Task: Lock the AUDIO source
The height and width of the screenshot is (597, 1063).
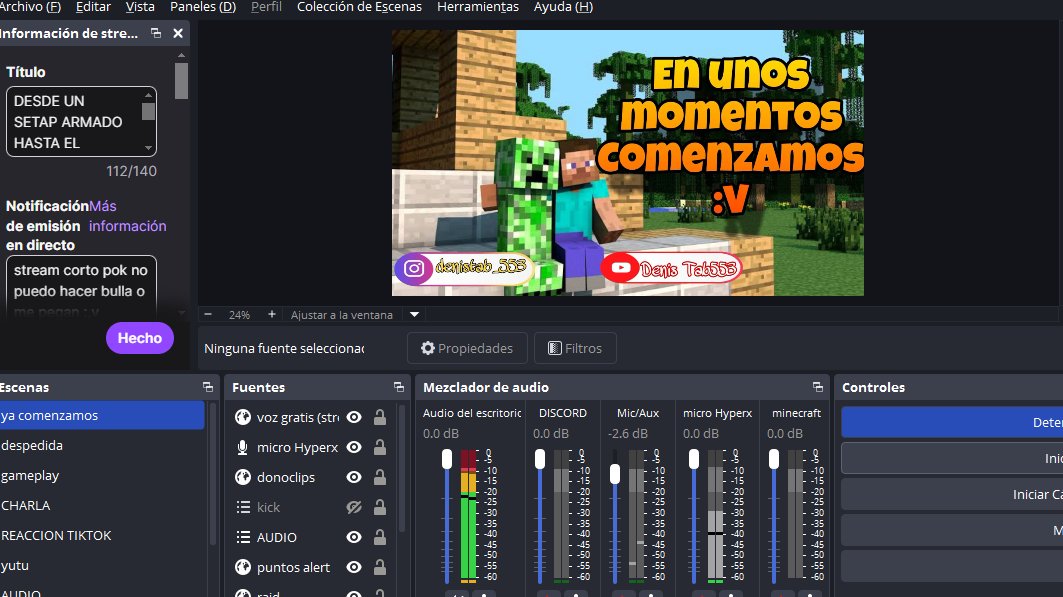Action: click(380, 537)
